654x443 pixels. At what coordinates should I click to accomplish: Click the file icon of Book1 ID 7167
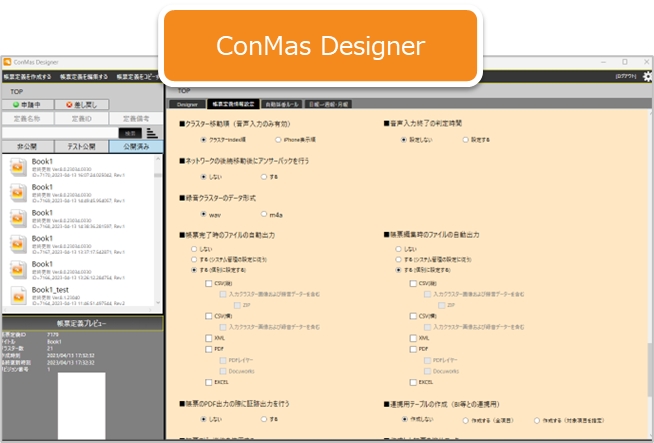point(18,244)
